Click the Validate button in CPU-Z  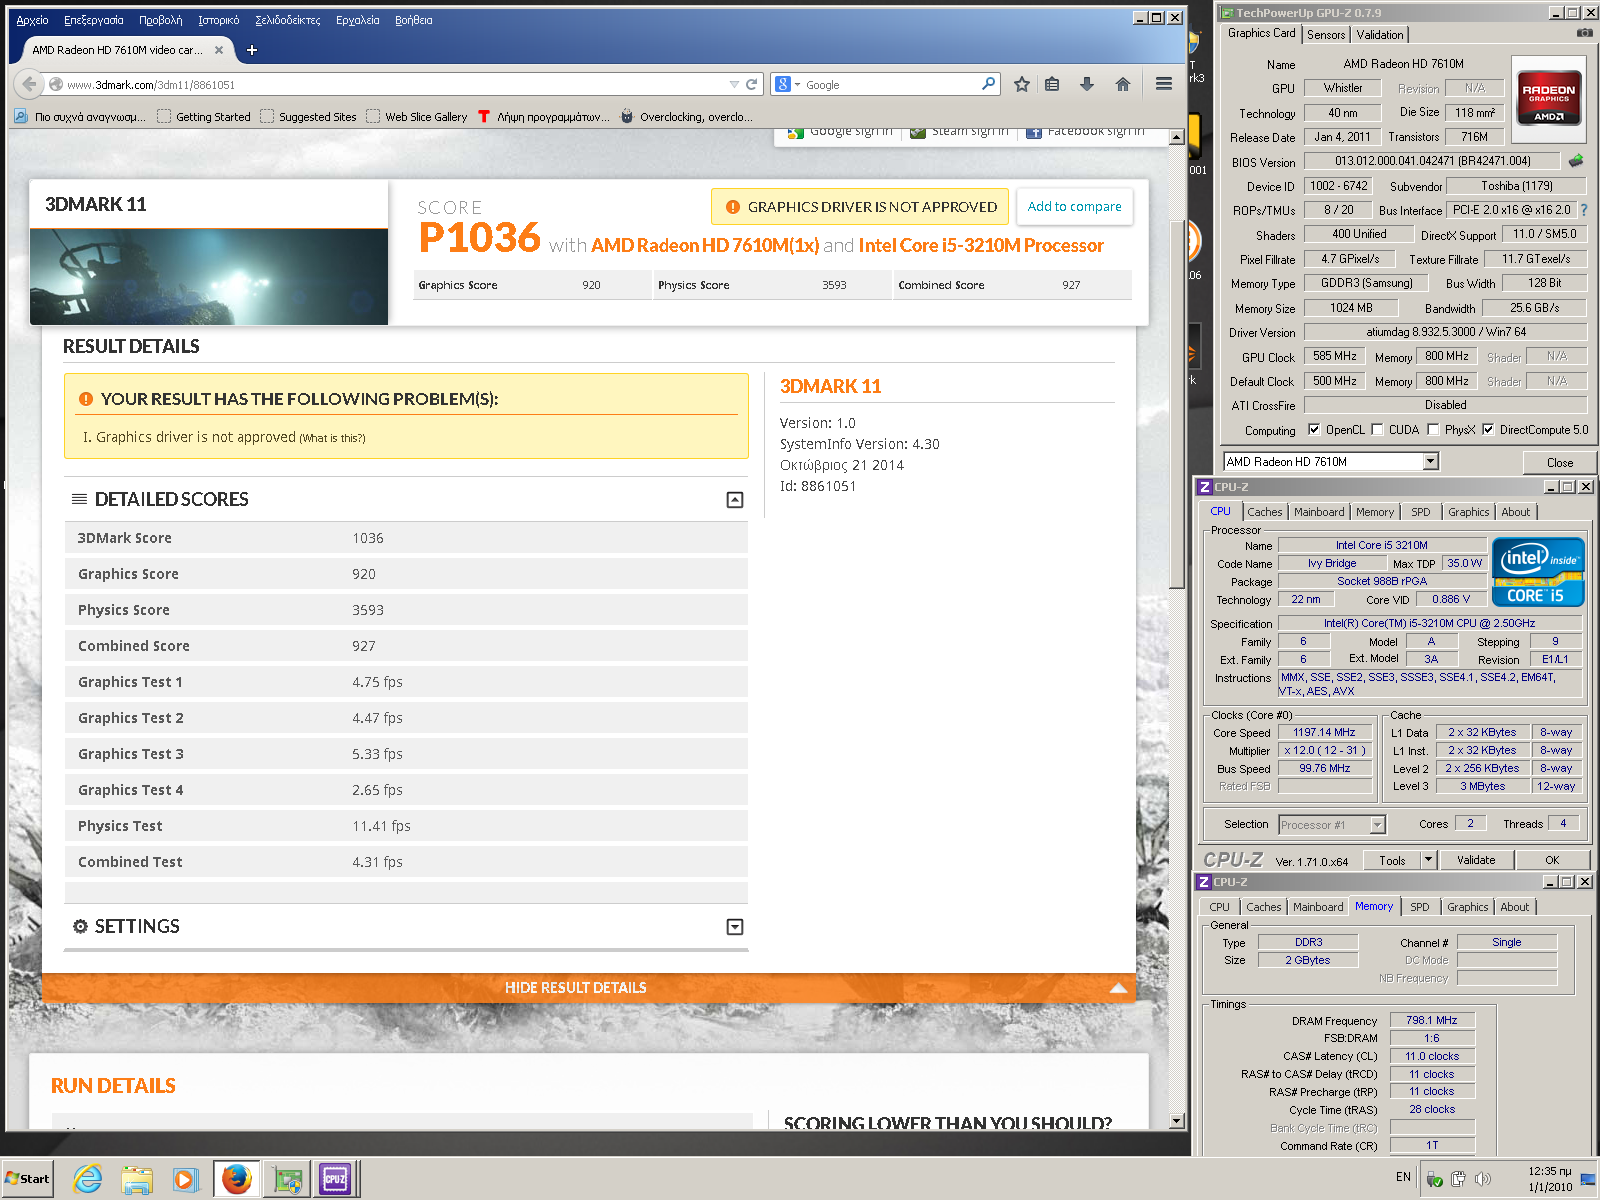pyautogui.click(x=1476, y=860)
